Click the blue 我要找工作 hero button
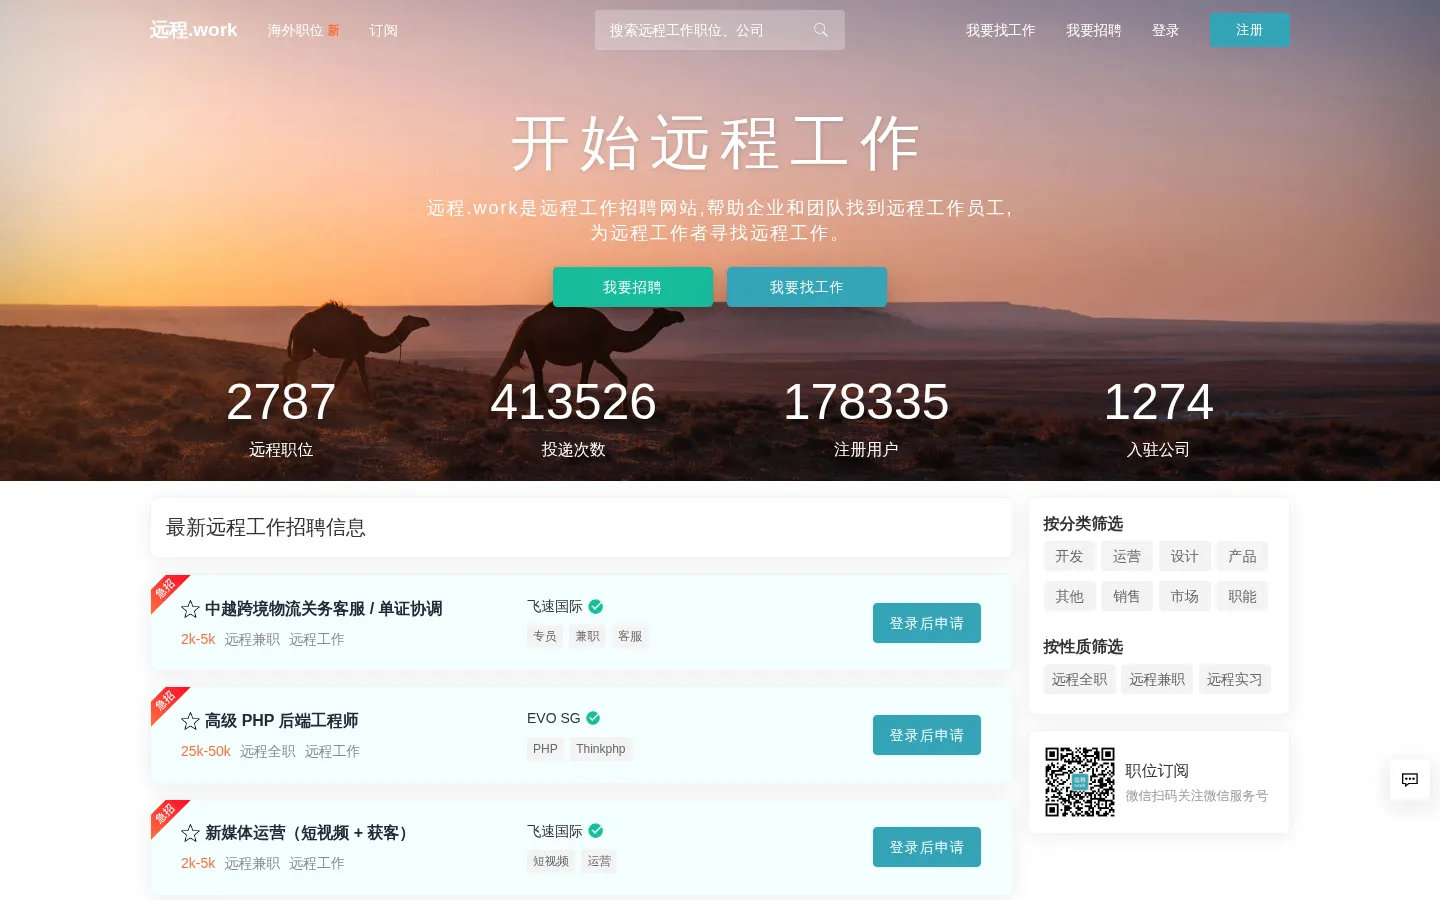The width and height of the screenshot is (1440, 900). (807, 287)
